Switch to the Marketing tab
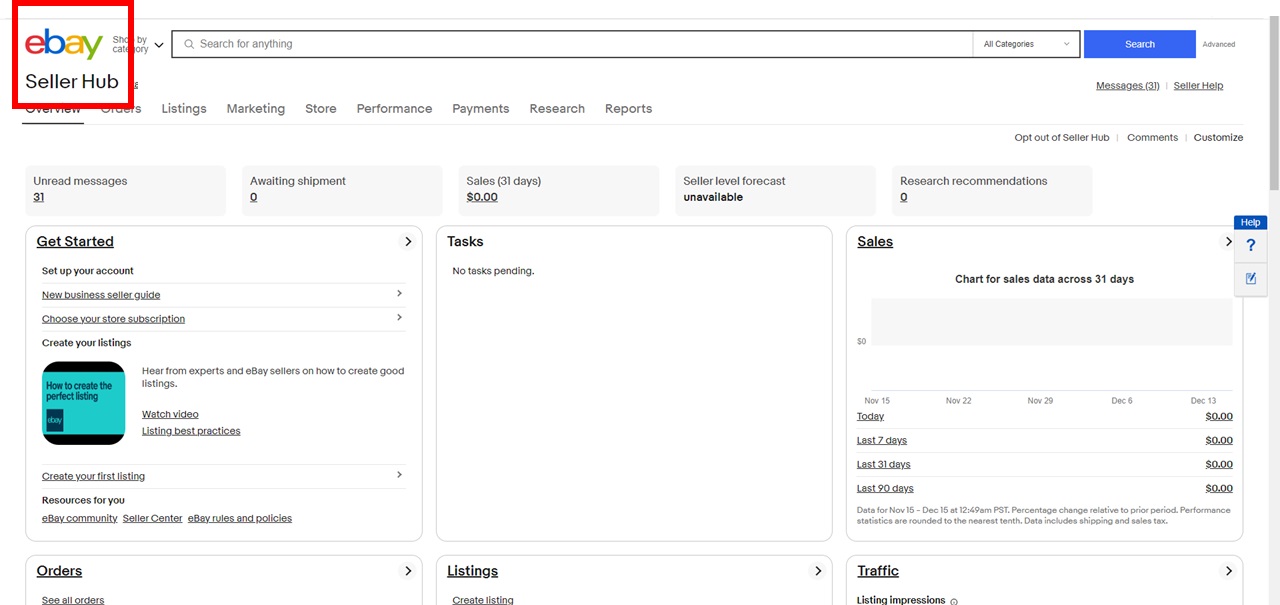The height and width of the screenshot is (605, 1280). pyautogui.click(x=255, y=109)
